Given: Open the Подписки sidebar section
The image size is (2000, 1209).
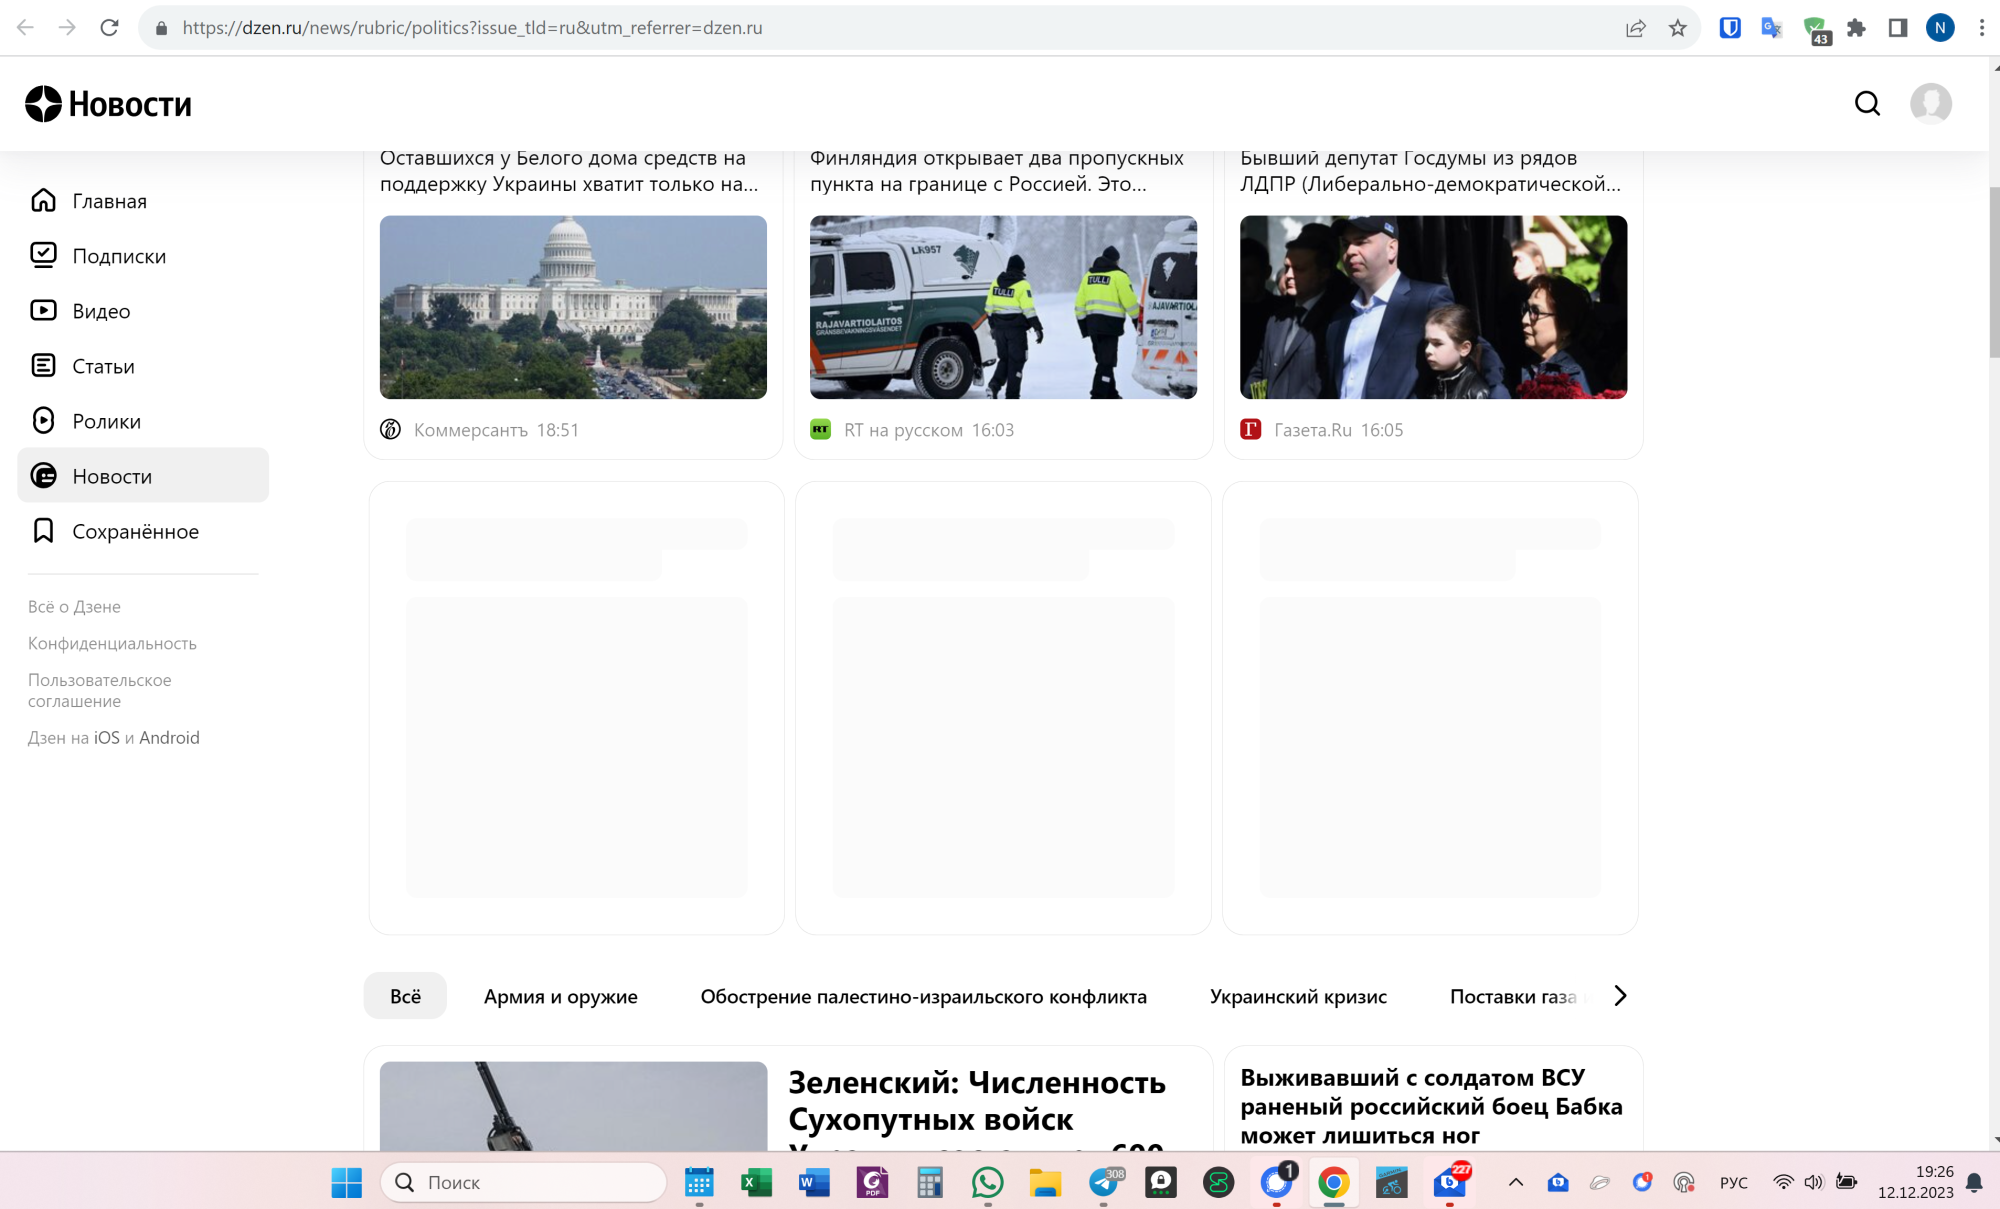Looking at the screenshot, I should coord(119,255).
